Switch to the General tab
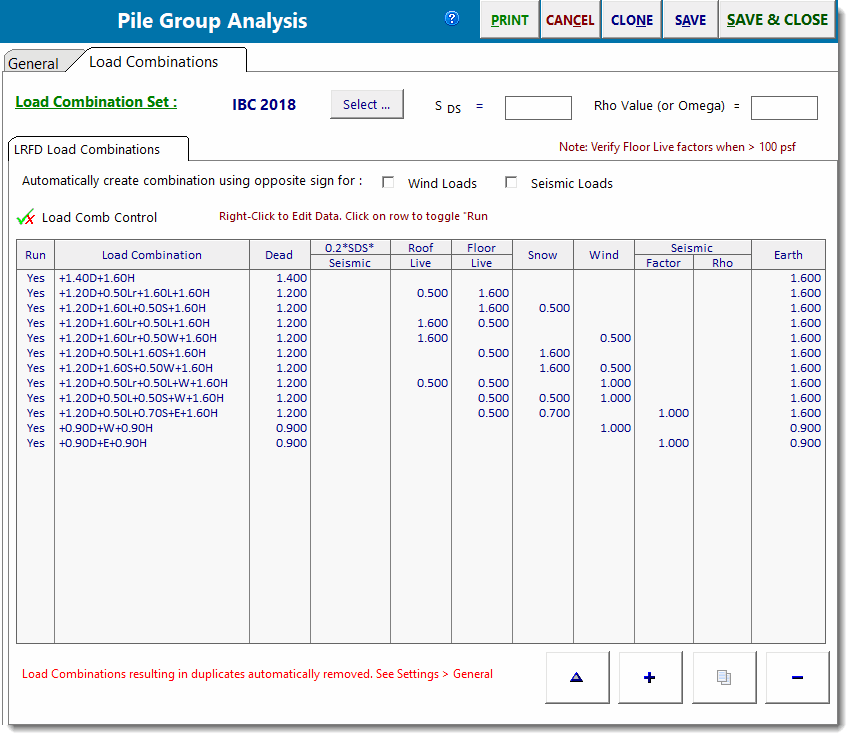853x740 pixels. tap(33, 63)
